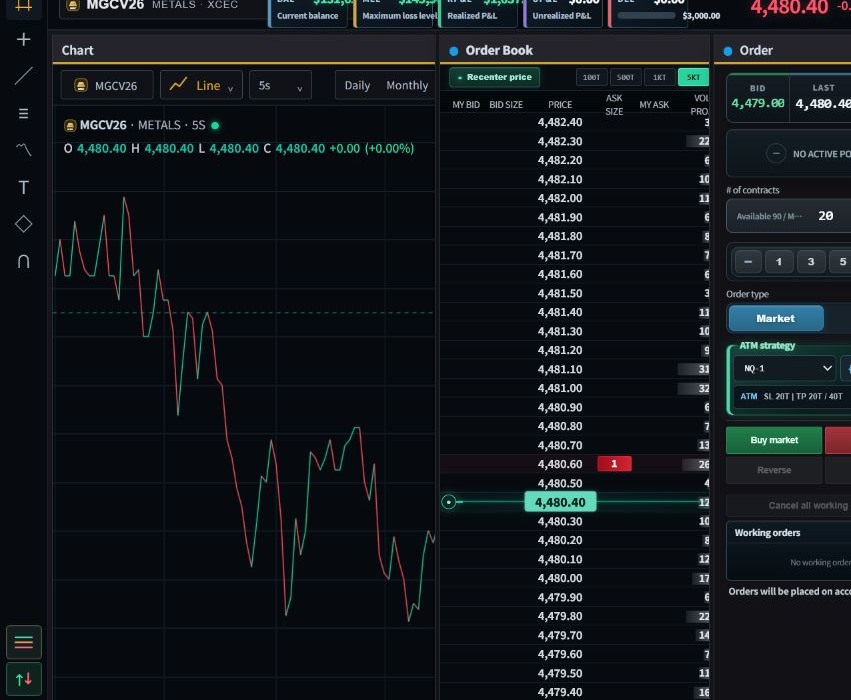Switch chart to Monthly range
Image resolution: width=851 pixels, height=700 pixels.
[407, 85]
